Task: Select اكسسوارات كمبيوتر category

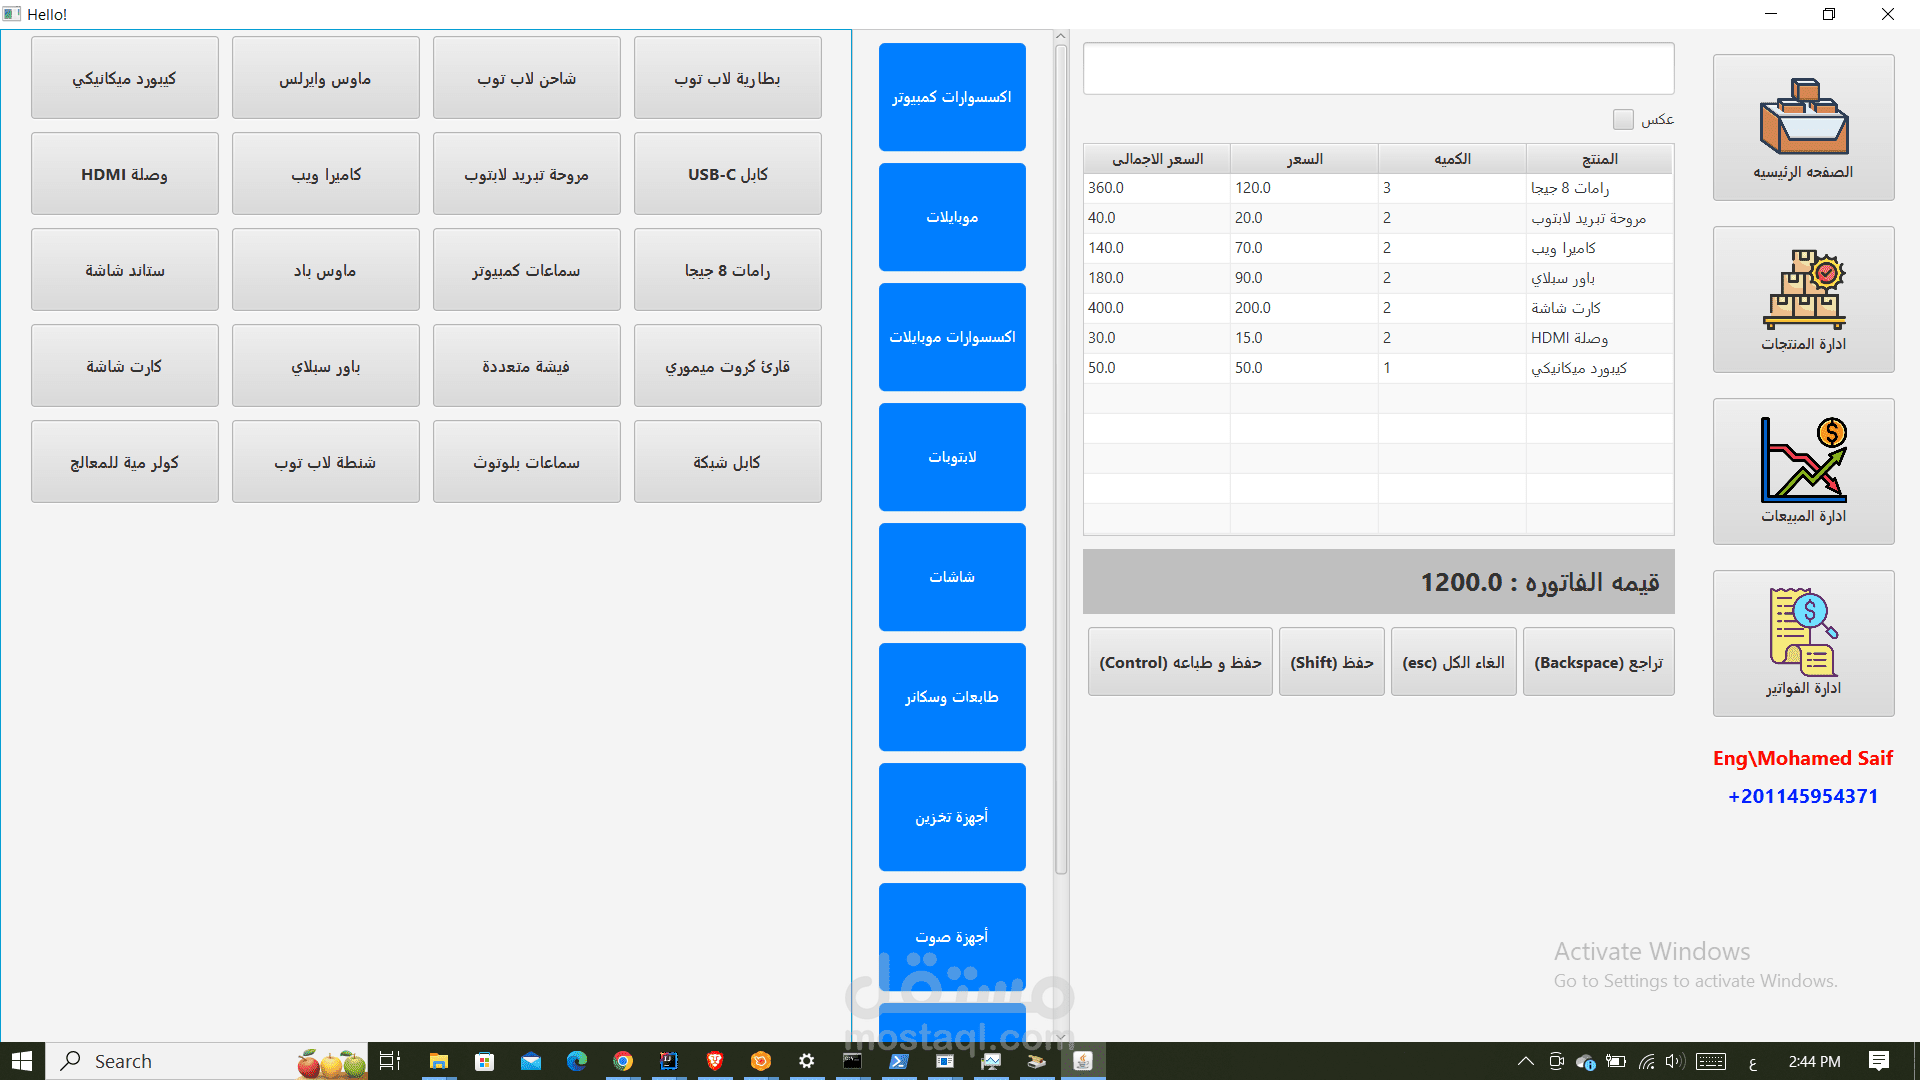Action: (x=952, y=97)
